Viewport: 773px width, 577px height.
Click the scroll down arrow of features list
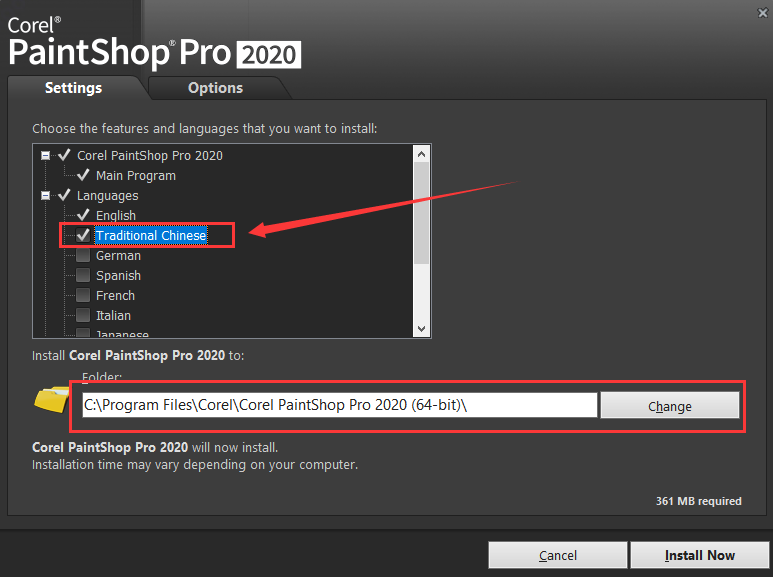[x=422, y=328]
